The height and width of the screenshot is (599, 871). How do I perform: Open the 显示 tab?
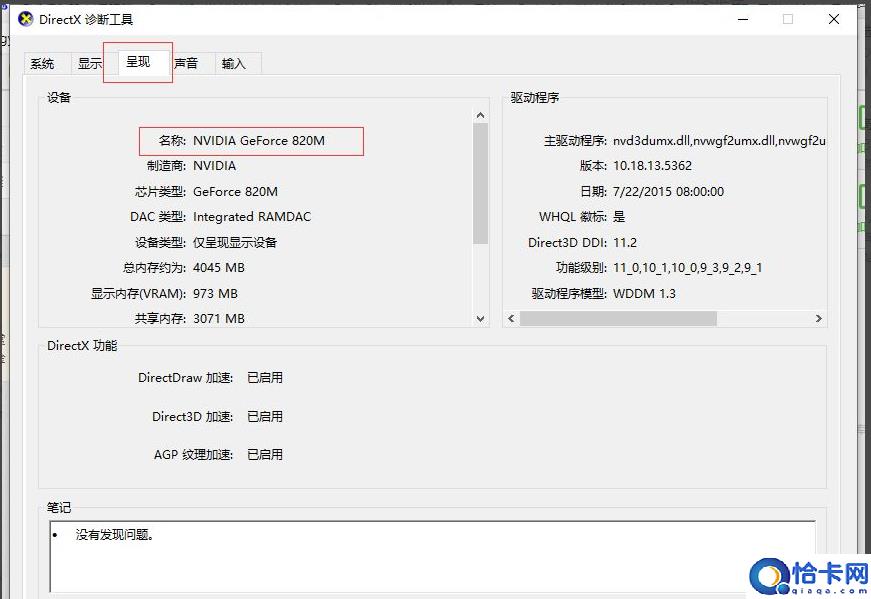[89, 62]
